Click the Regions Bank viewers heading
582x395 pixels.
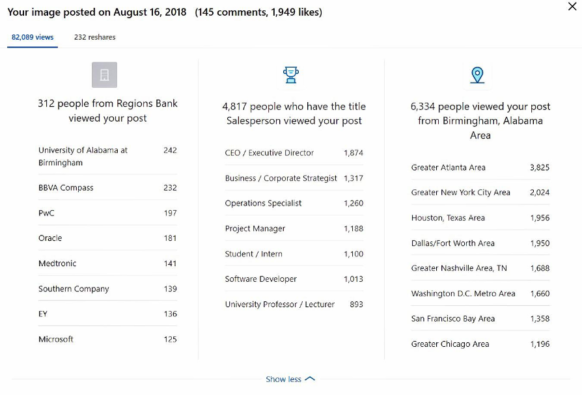[x=108, y=111]
